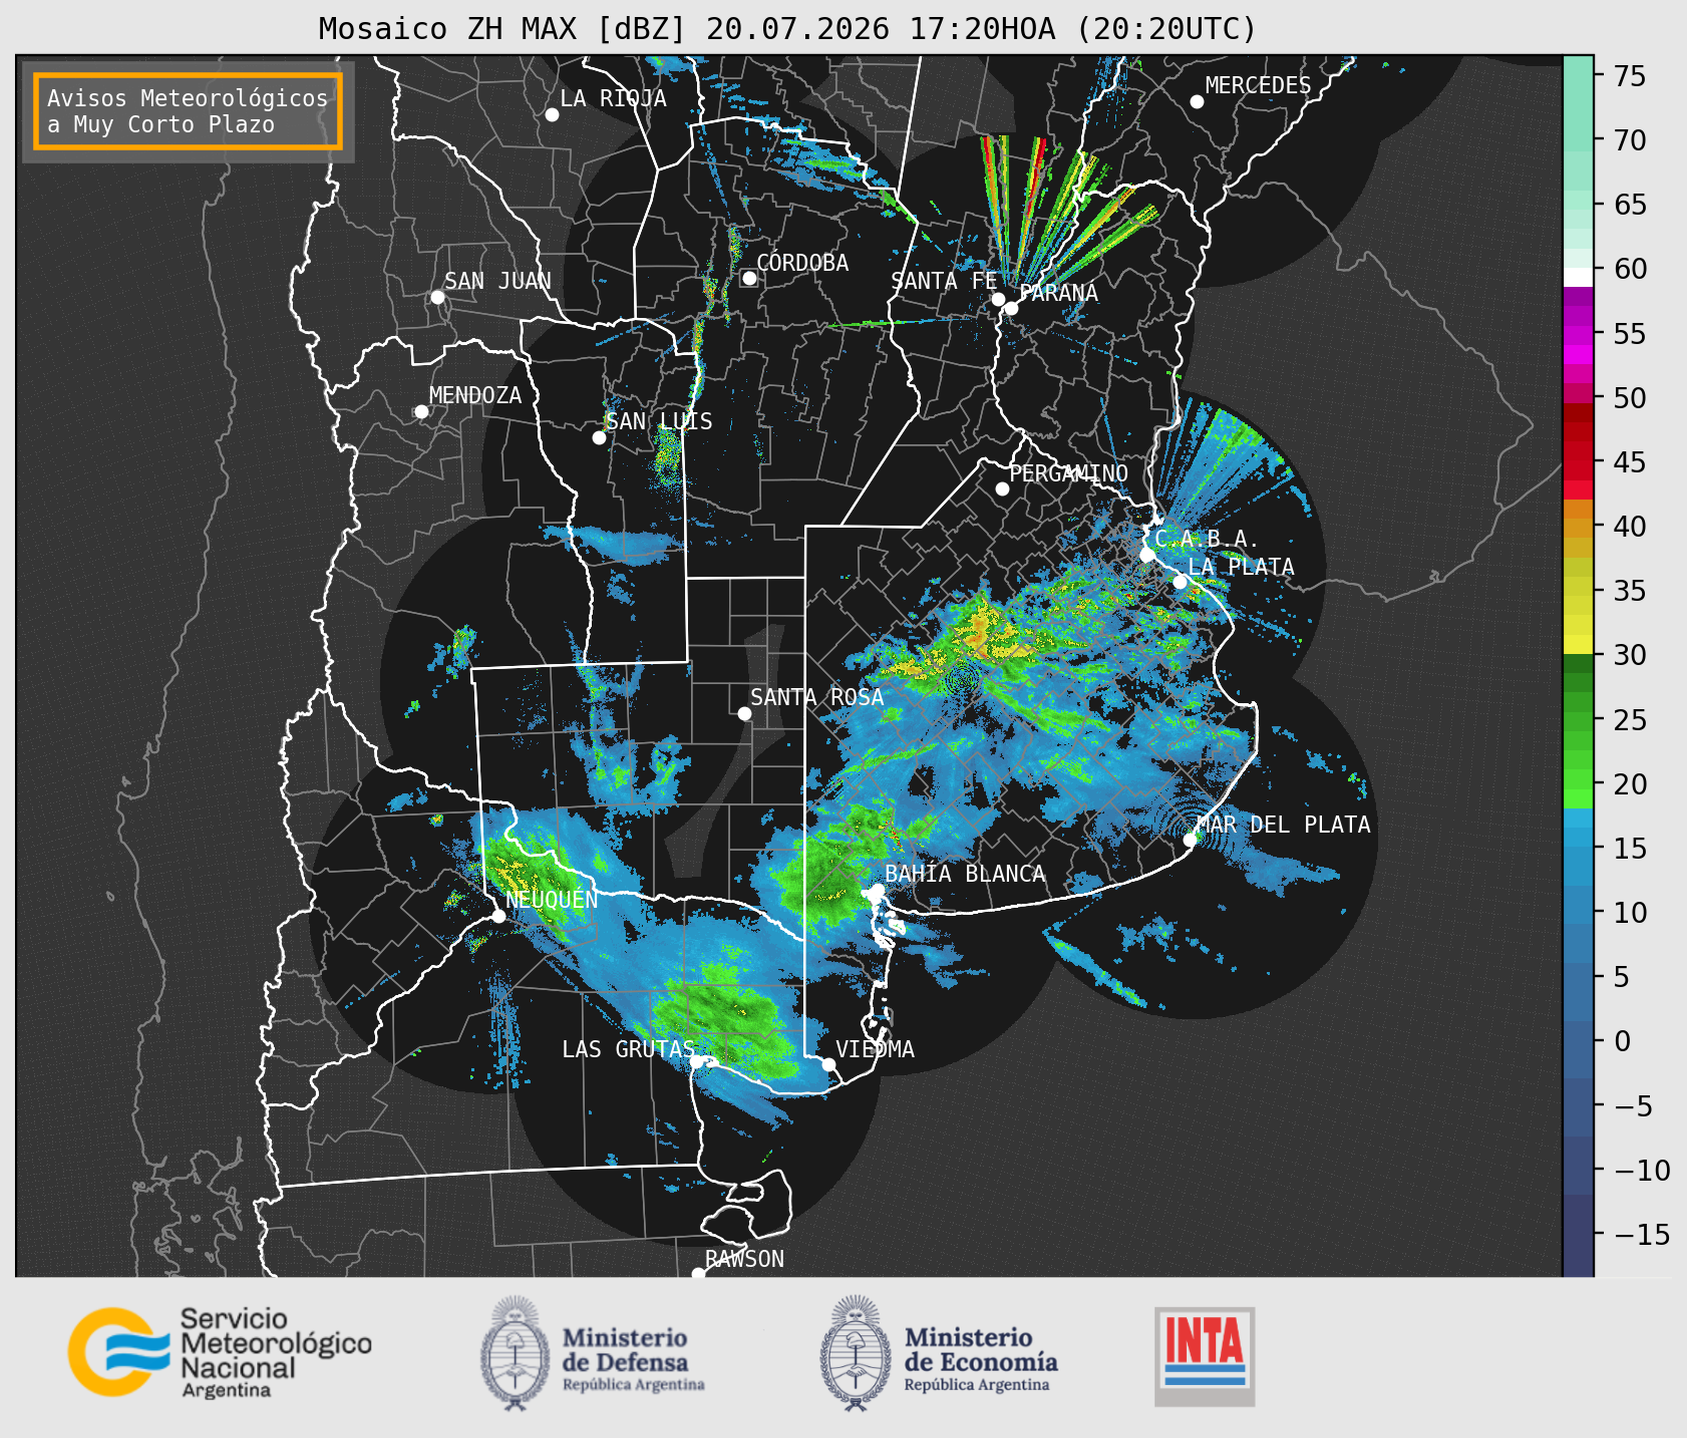Click the magenta 55 dBZ color band

click(1578, 334)
